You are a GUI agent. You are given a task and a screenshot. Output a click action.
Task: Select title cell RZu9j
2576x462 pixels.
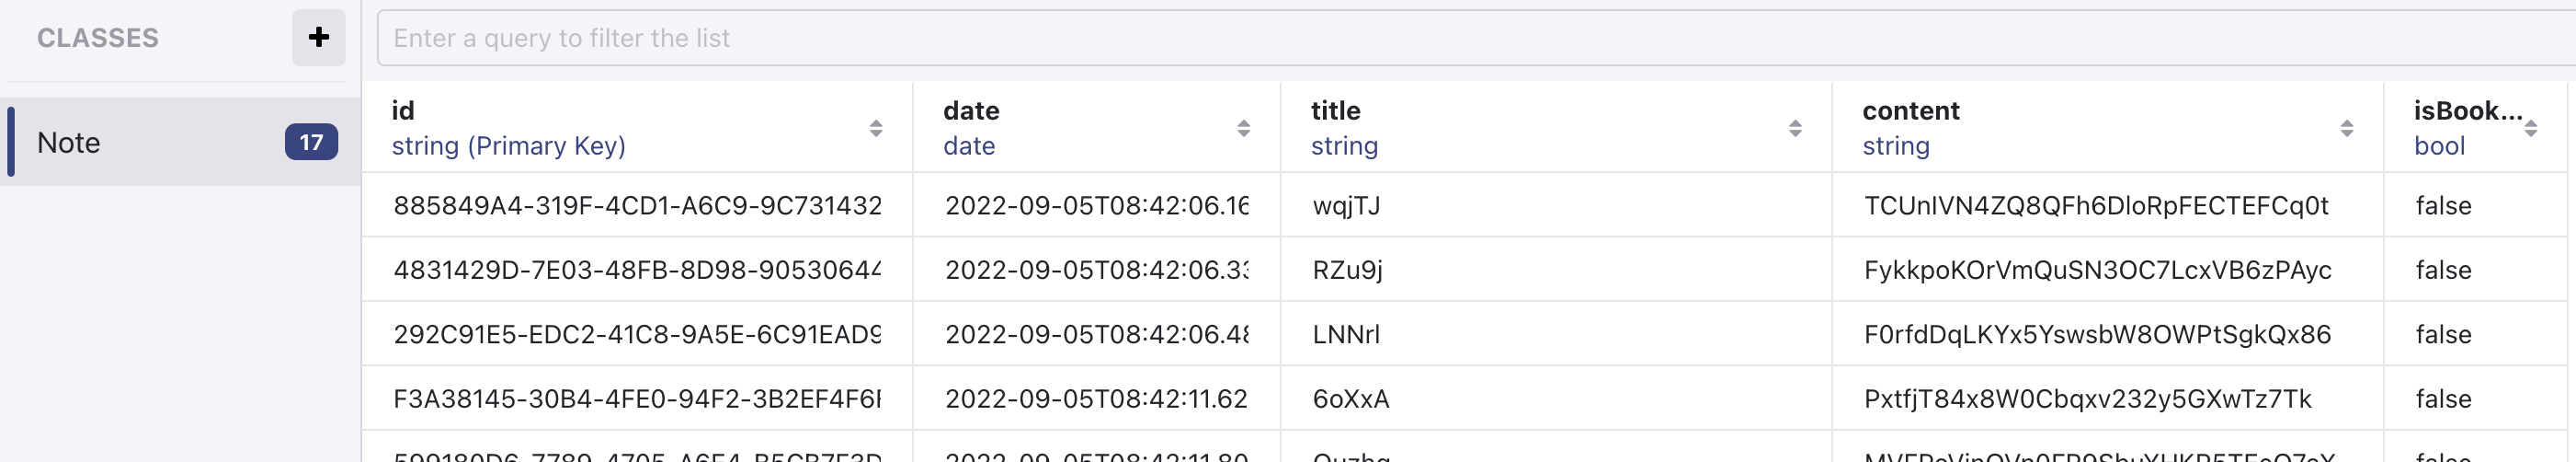[x=1556, y=270]
